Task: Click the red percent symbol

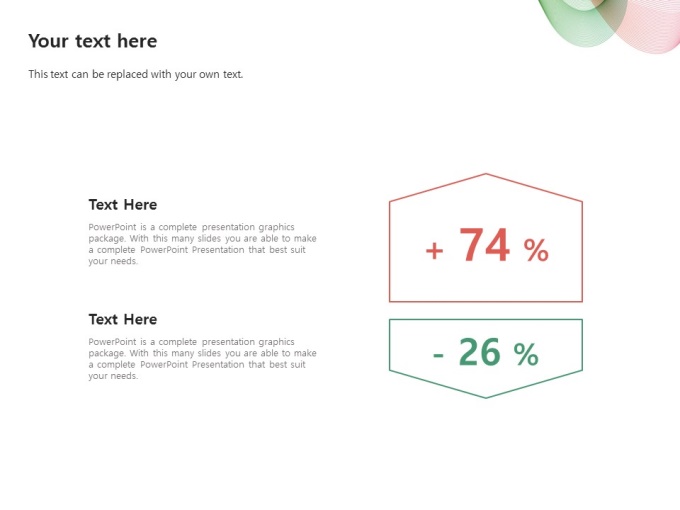Action: point(536,250)
